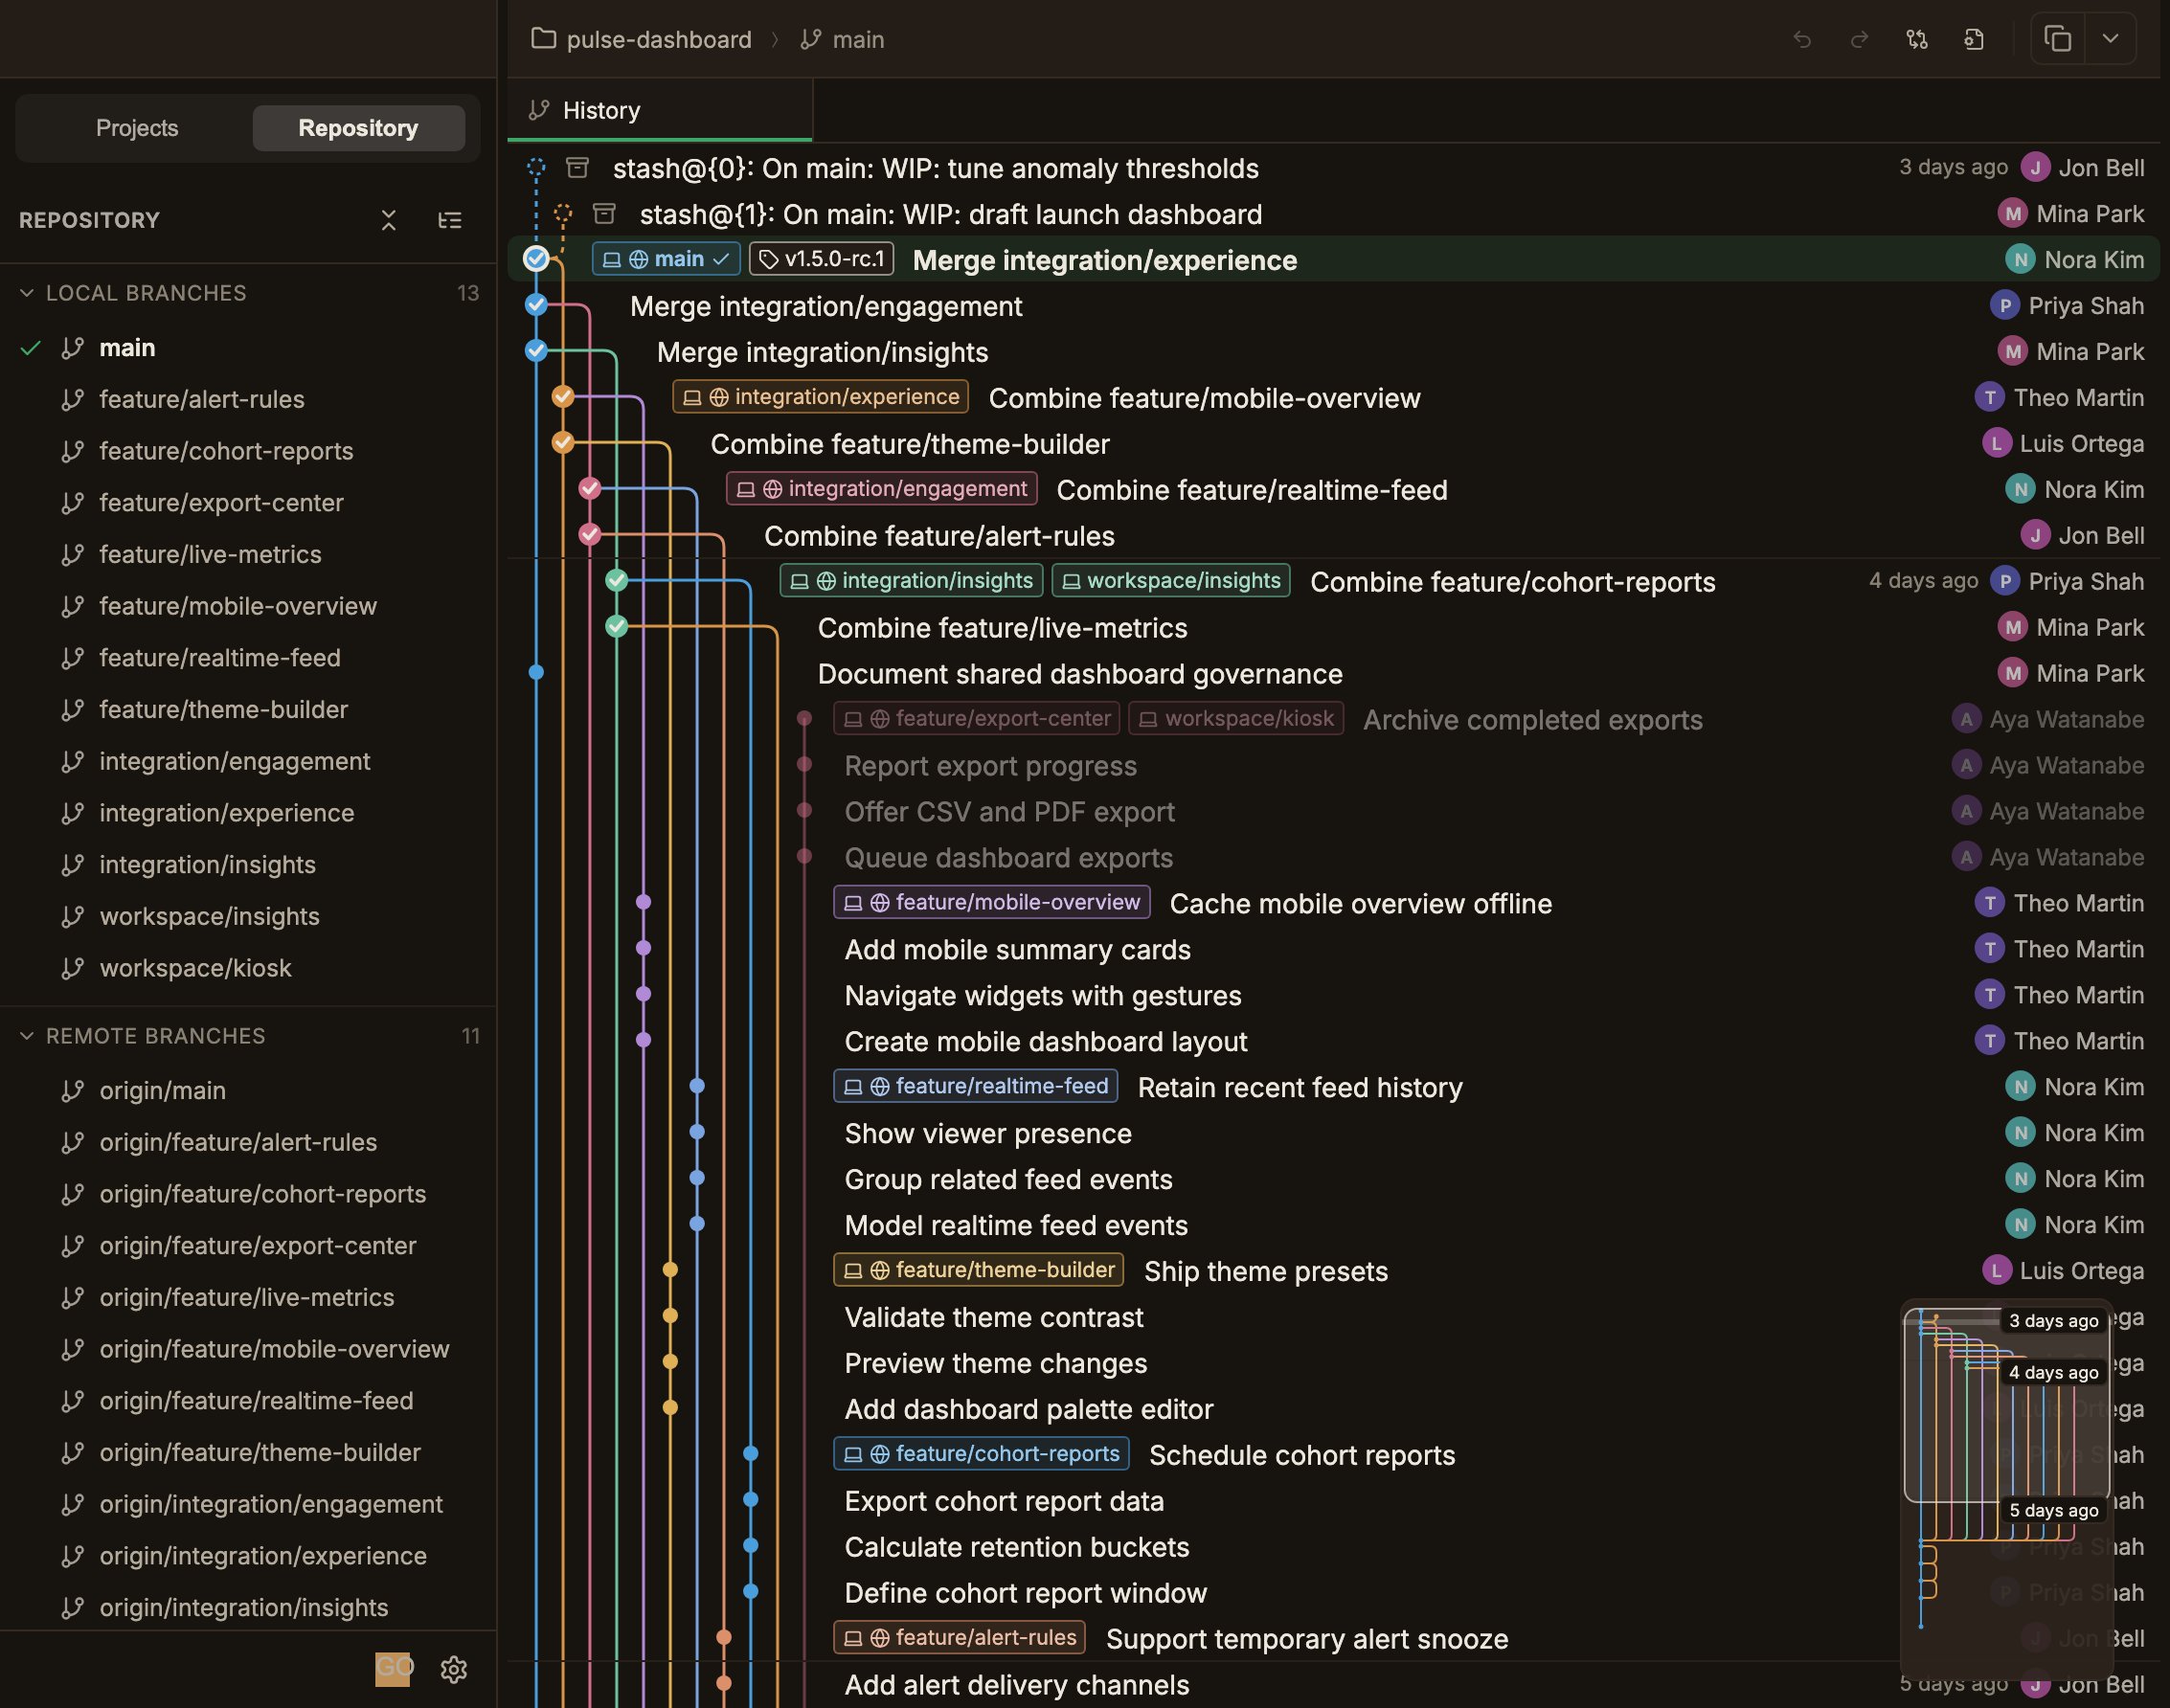2170x1708 pixels.
Task: Click the 4 days ago marker in minimap
Action: point(2053,1373)
